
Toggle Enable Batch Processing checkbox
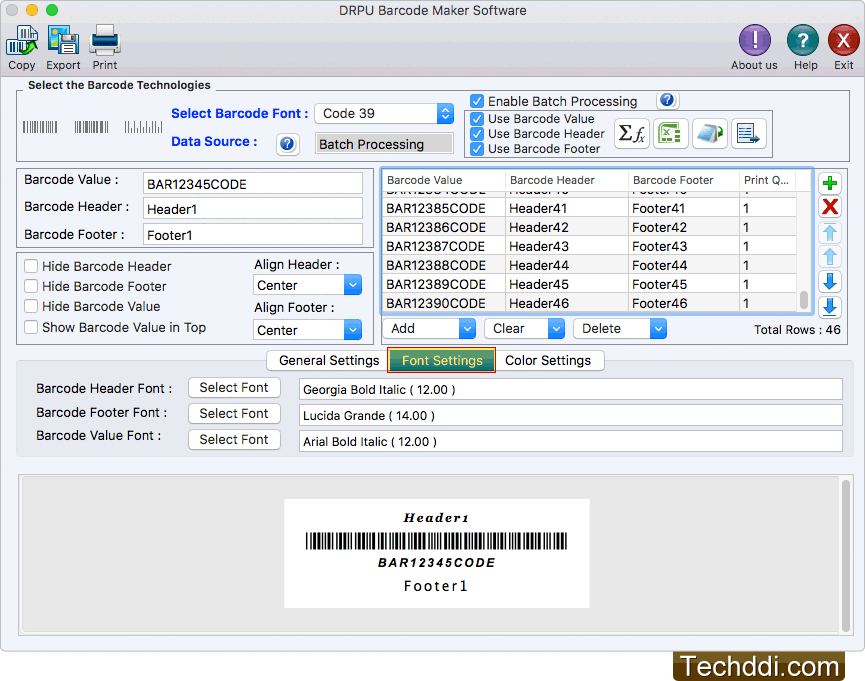coord(477,101)
